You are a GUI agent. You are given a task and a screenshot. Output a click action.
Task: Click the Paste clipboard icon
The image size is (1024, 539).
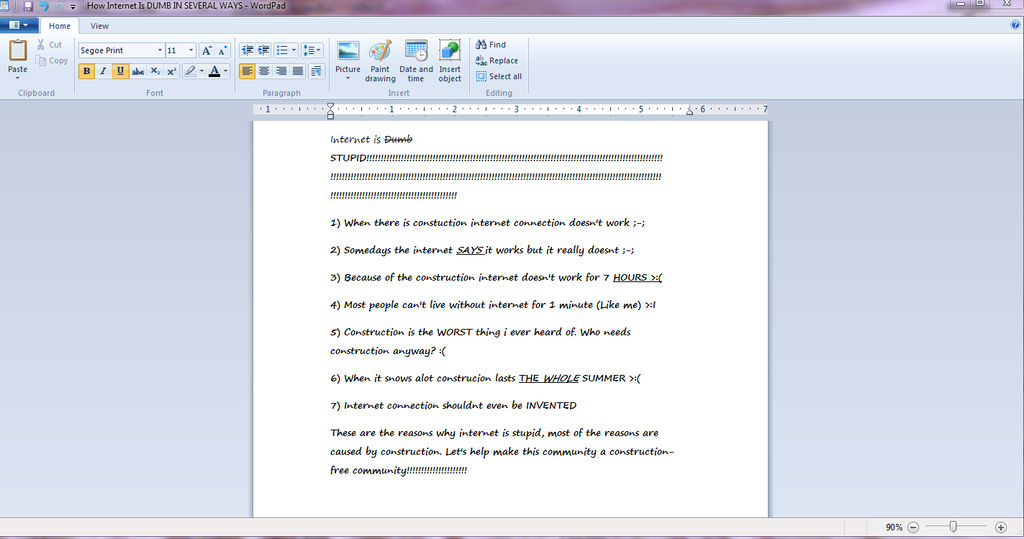tap(18, 51)
